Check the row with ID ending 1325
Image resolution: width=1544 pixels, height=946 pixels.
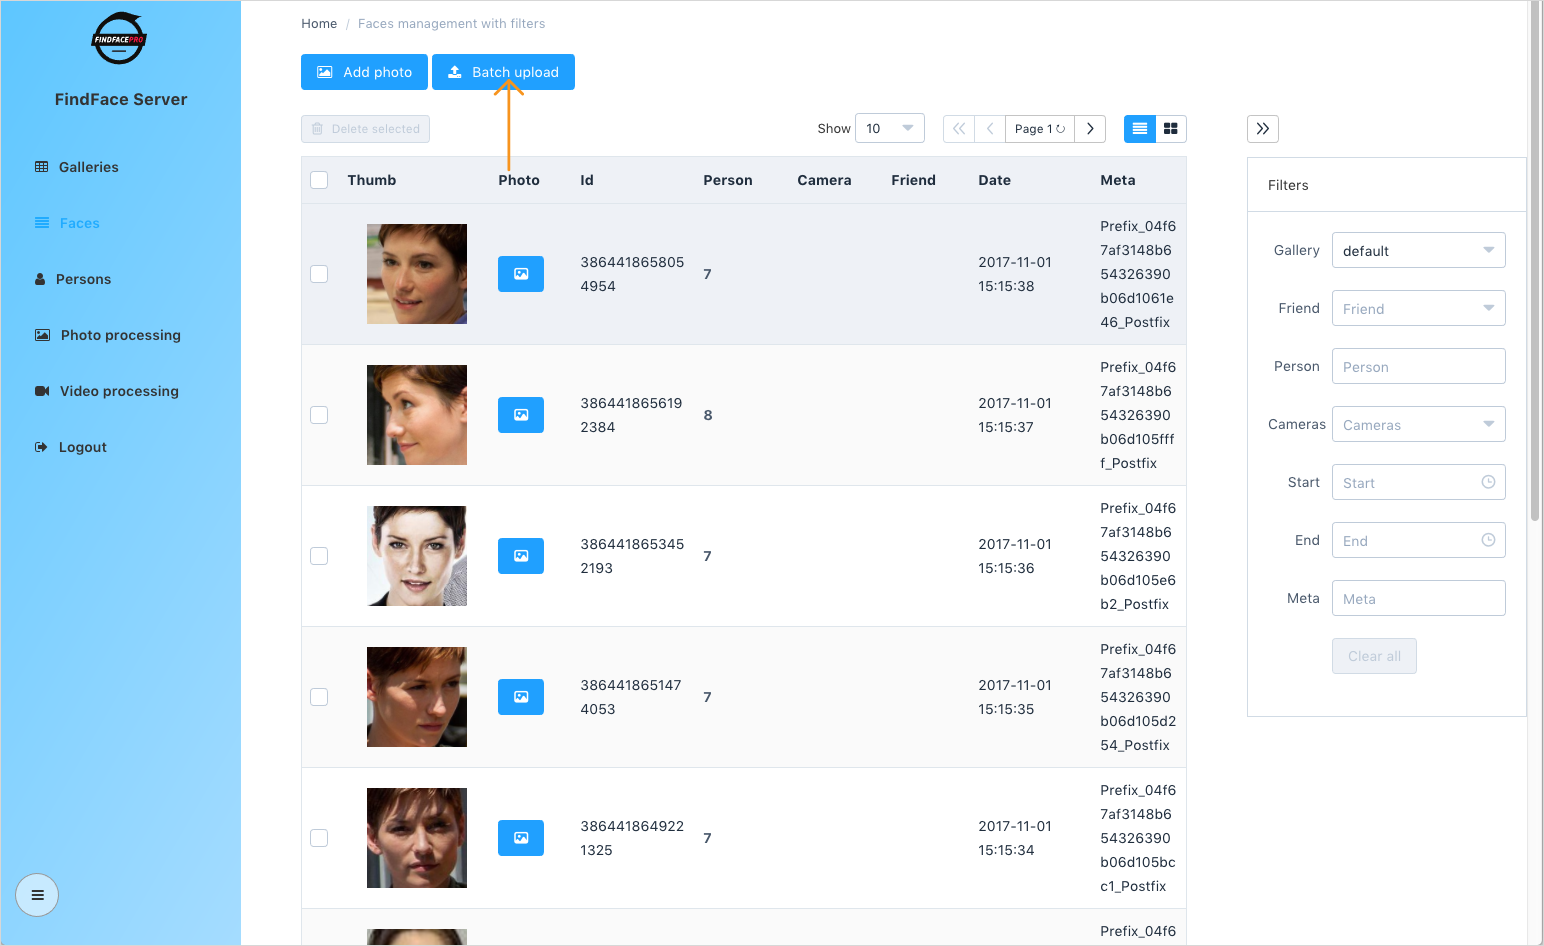pyautogui.click(x=319, y=838)
